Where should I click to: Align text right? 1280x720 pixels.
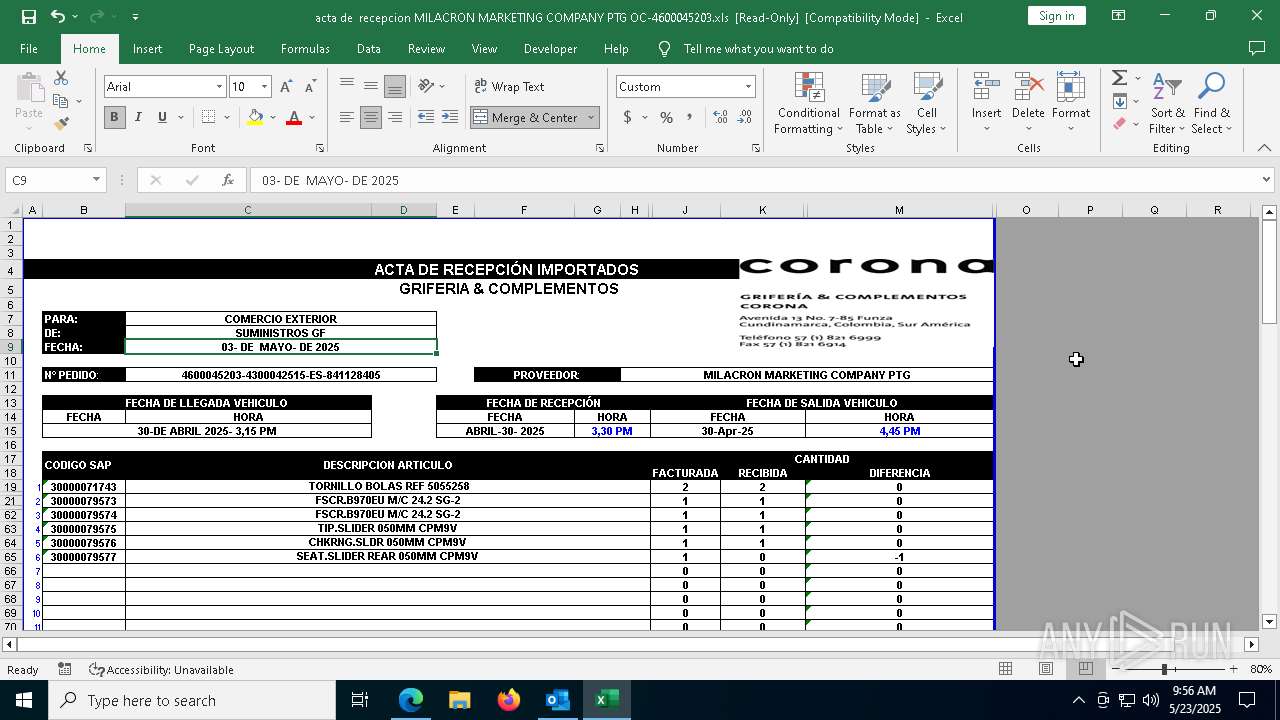pyautogui.click(x=395, y=117)
